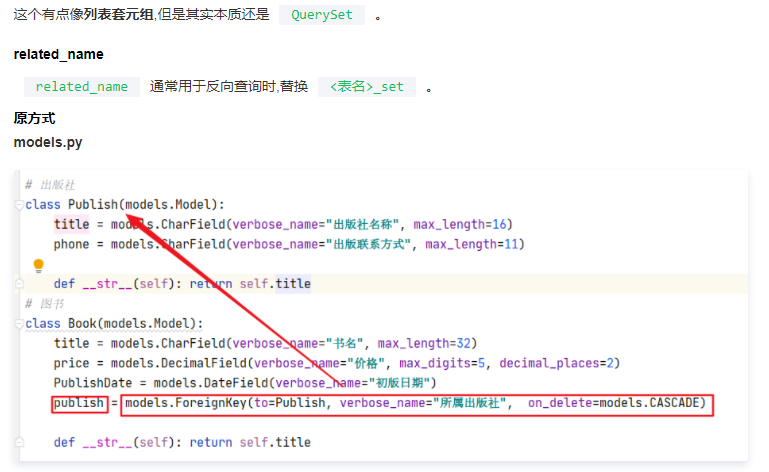Click max_length=32 argument
The width and height of the screenshot is (769, 472).
(x=424, y=343)
